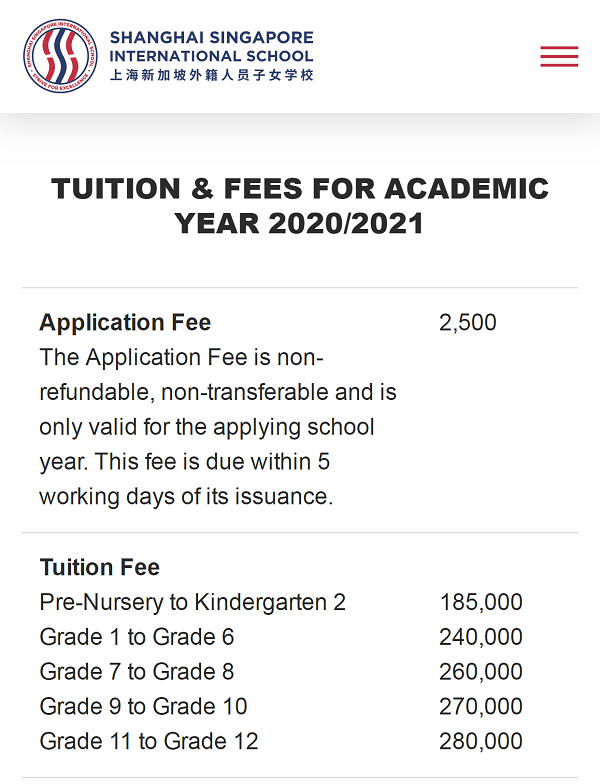The image size is (600, 784).
Task: Click the Tuition & Fees page heading
Action: pyautogui.click(x=300, y=206)
